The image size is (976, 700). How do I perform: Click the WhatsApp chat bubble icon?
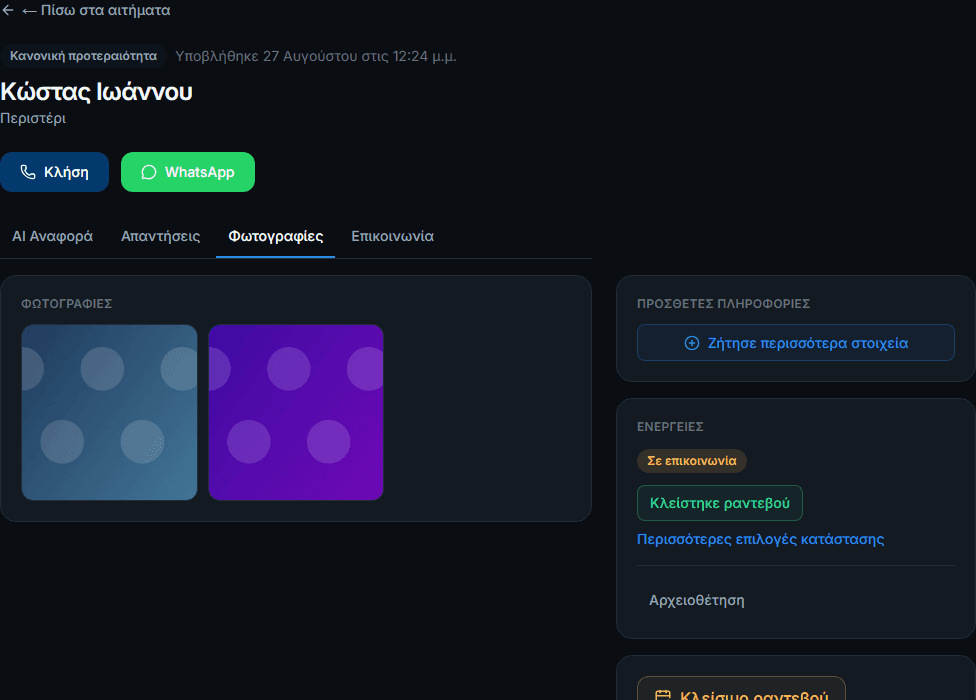coord(149,172)
